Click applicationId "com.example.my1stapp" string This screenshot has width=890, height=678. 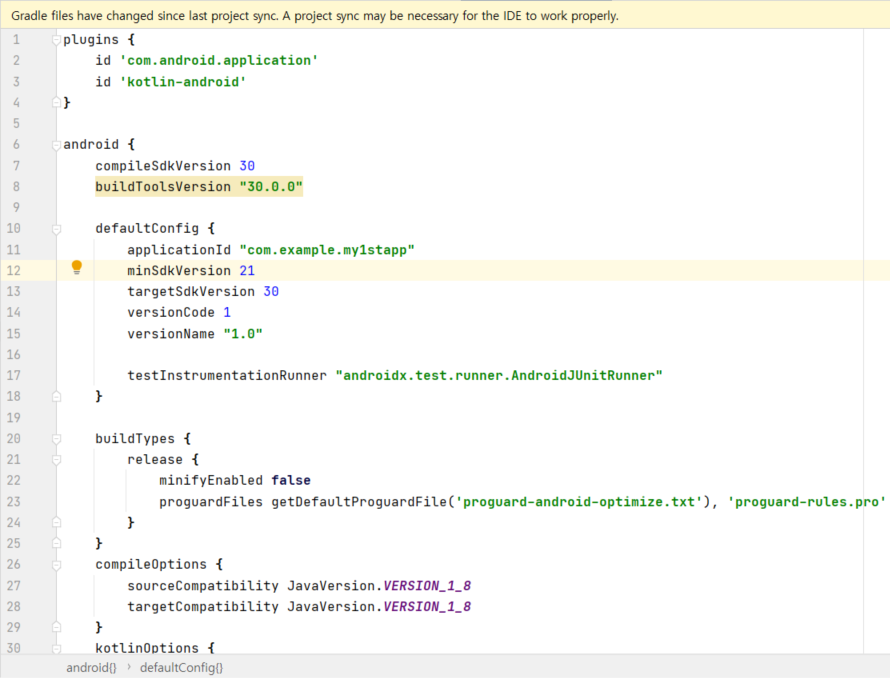click(x=327, y=250)
